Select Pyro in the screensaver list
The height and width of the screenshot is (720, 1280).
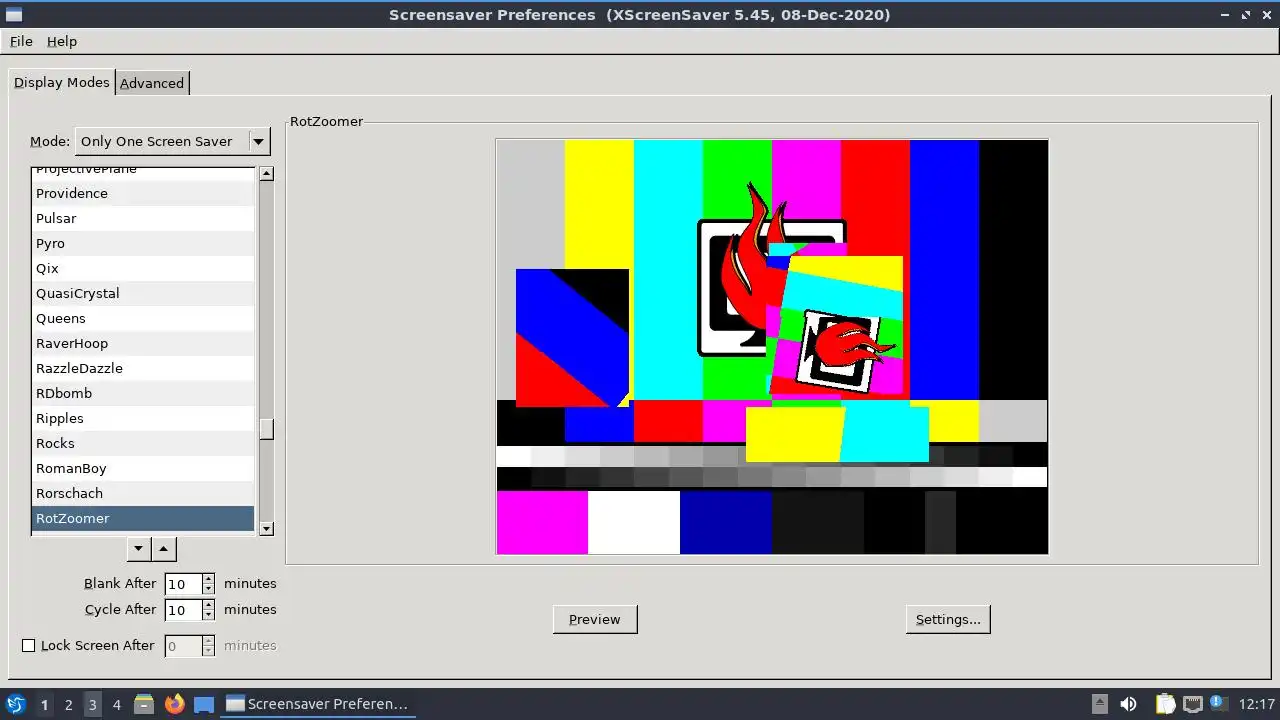[x=143, y=243]
